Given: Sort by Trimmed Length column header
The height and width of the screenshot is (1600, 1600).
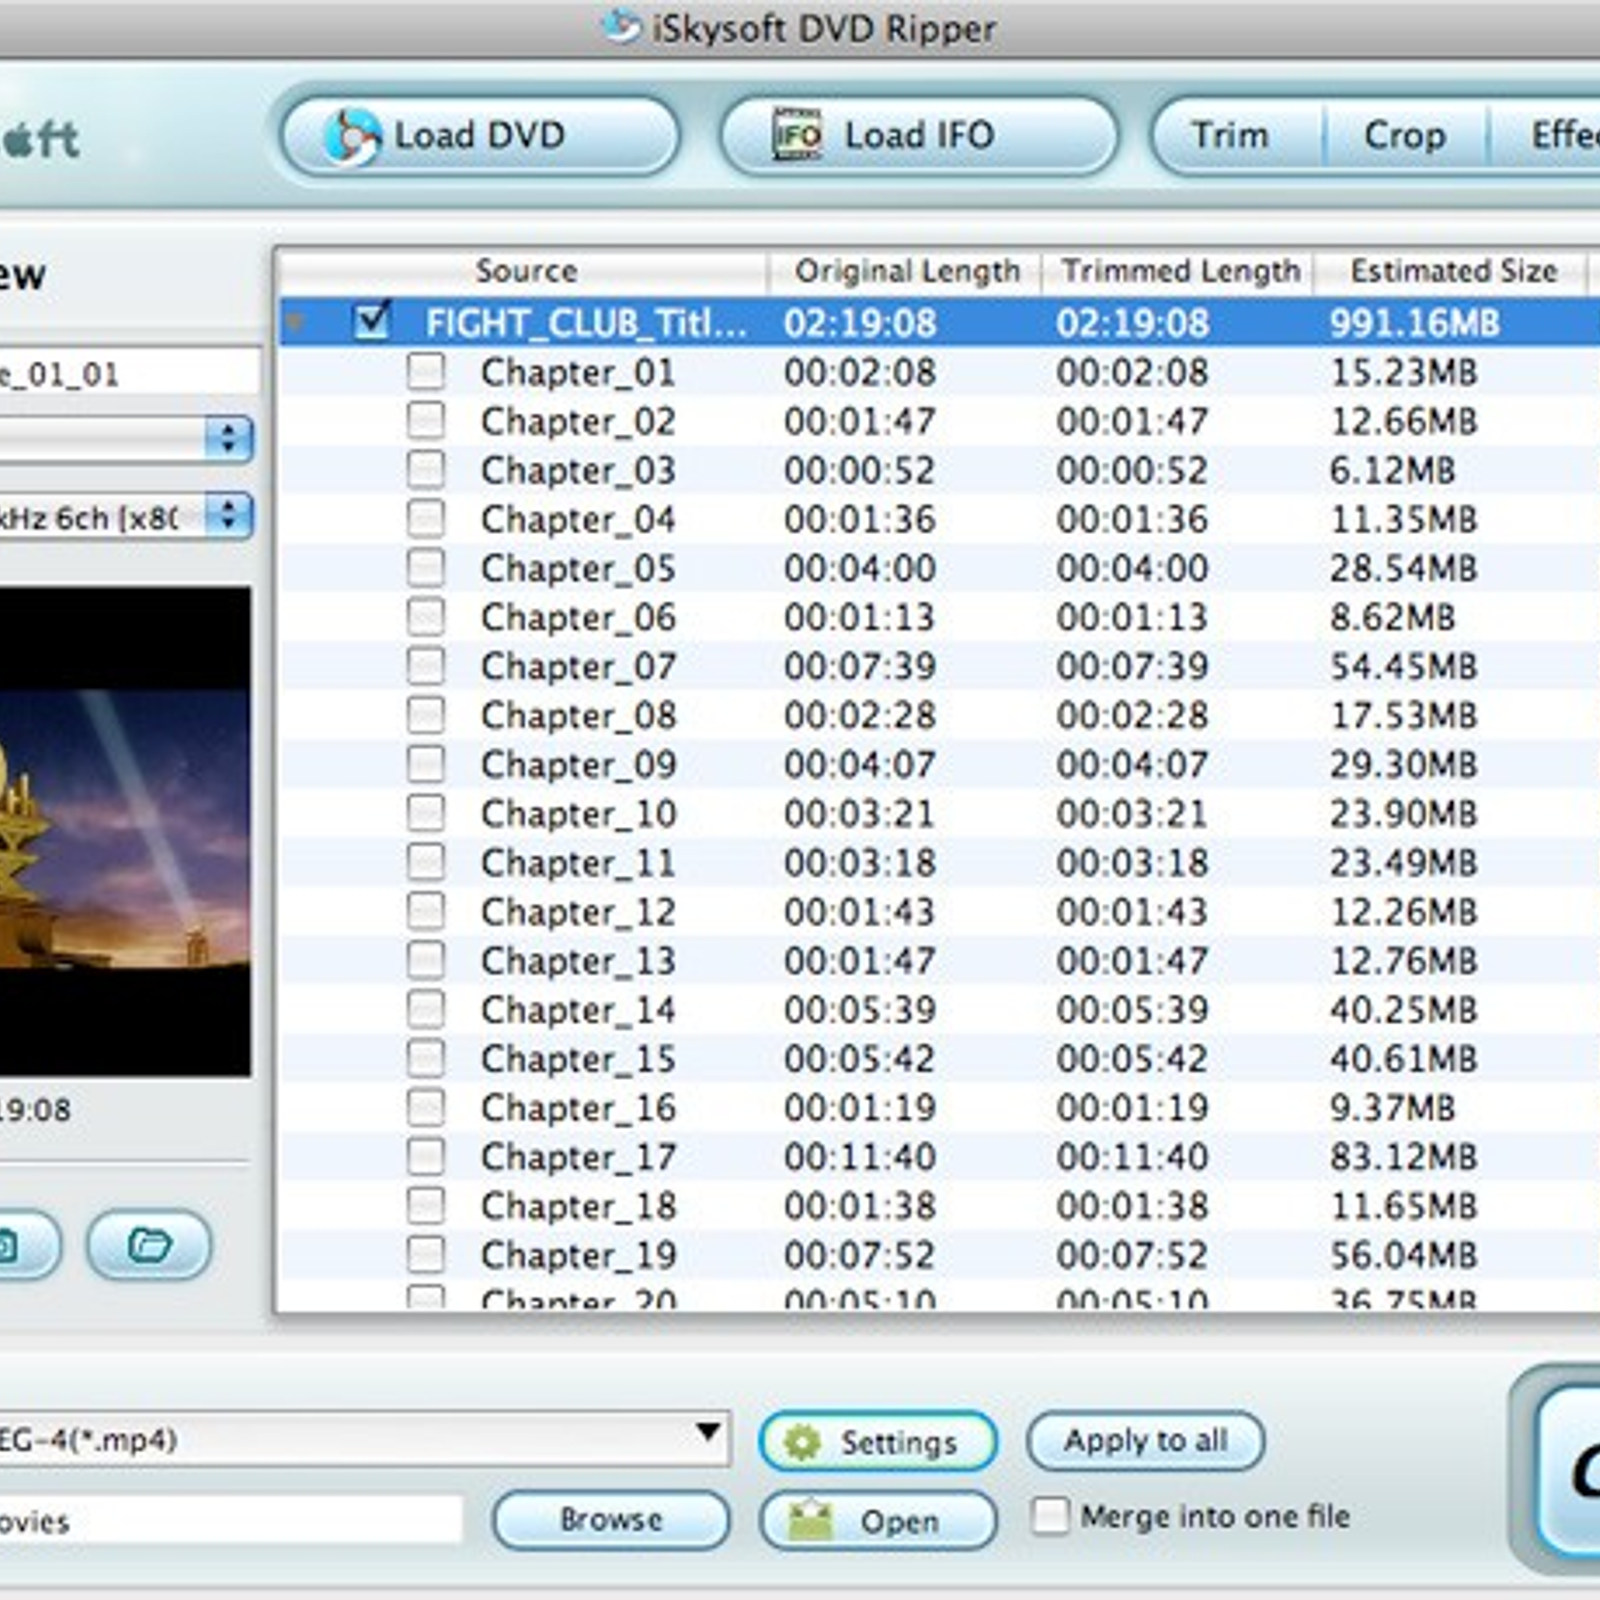Looking at the screenshot, I should coord(1180,270).
